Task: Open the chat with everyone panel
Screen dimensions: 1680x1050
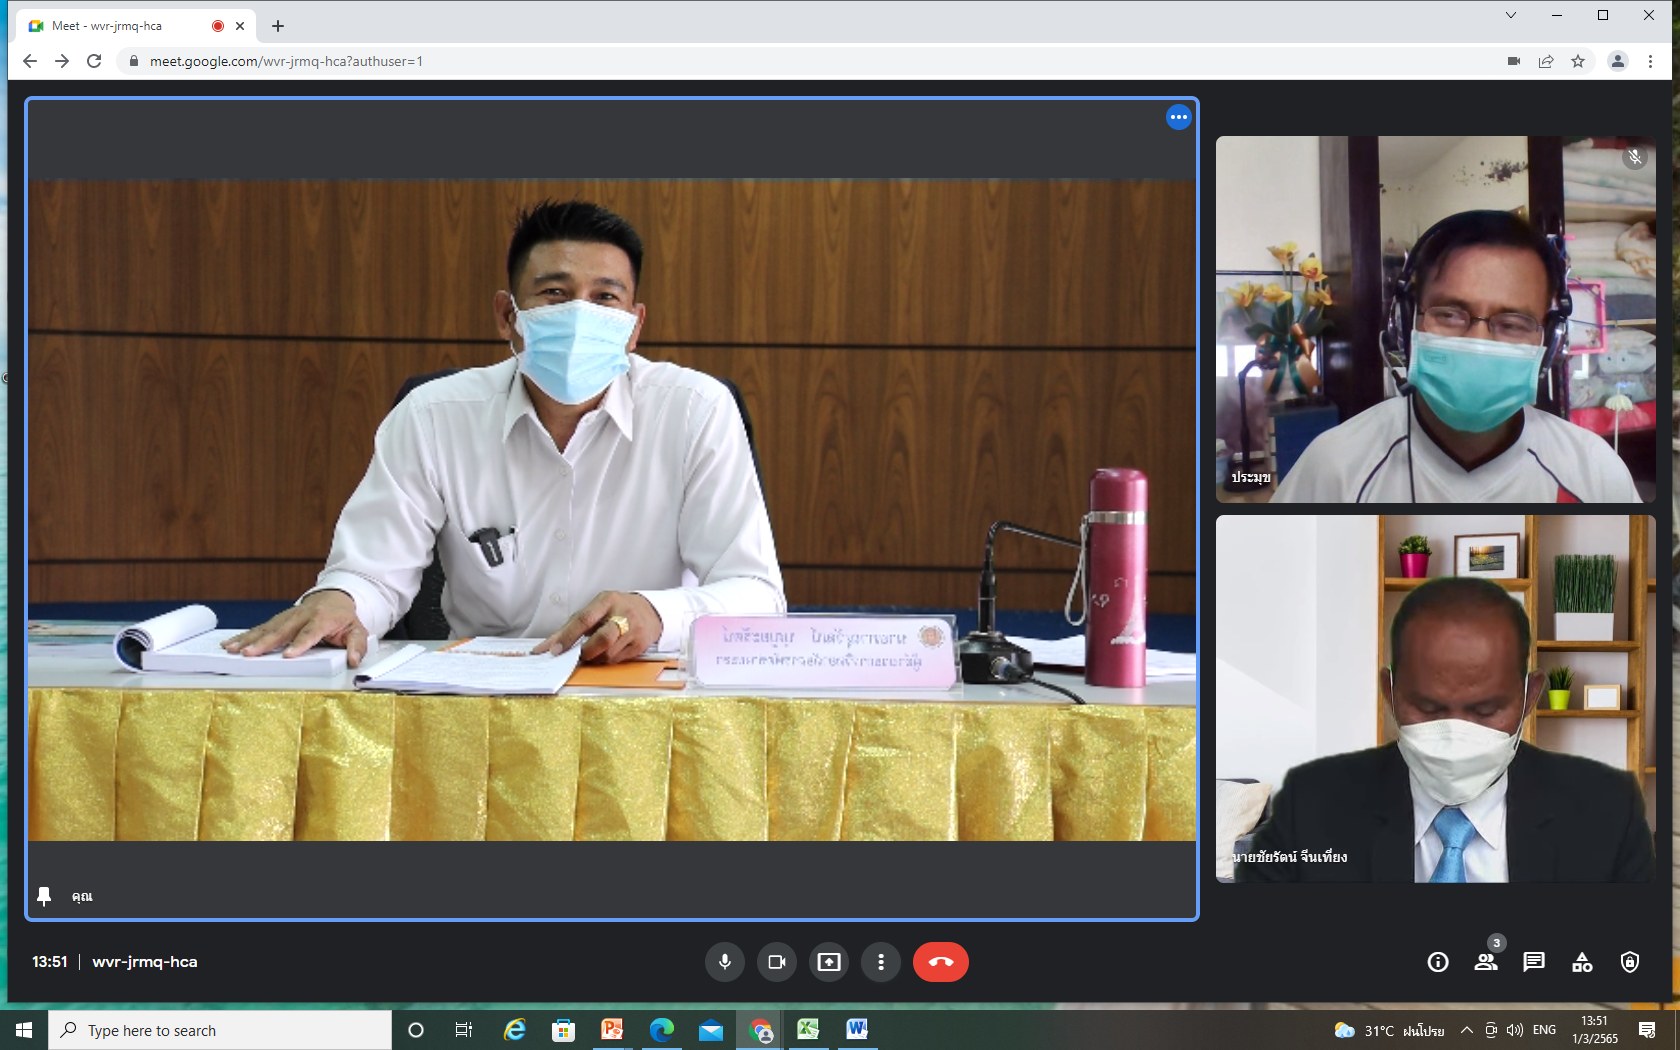Action: (x=1534, y=962)
